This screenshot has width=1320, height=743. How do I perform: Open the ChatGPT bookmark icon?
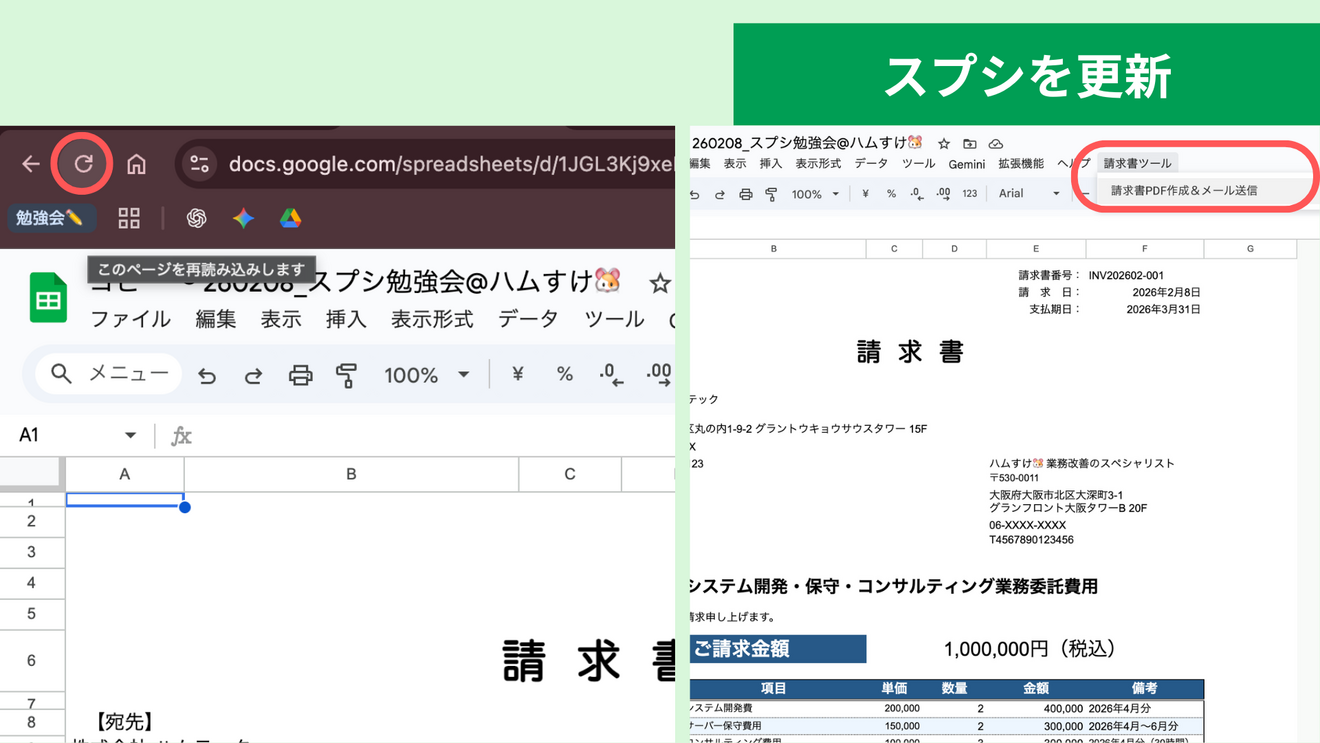(x=196, y=218)
